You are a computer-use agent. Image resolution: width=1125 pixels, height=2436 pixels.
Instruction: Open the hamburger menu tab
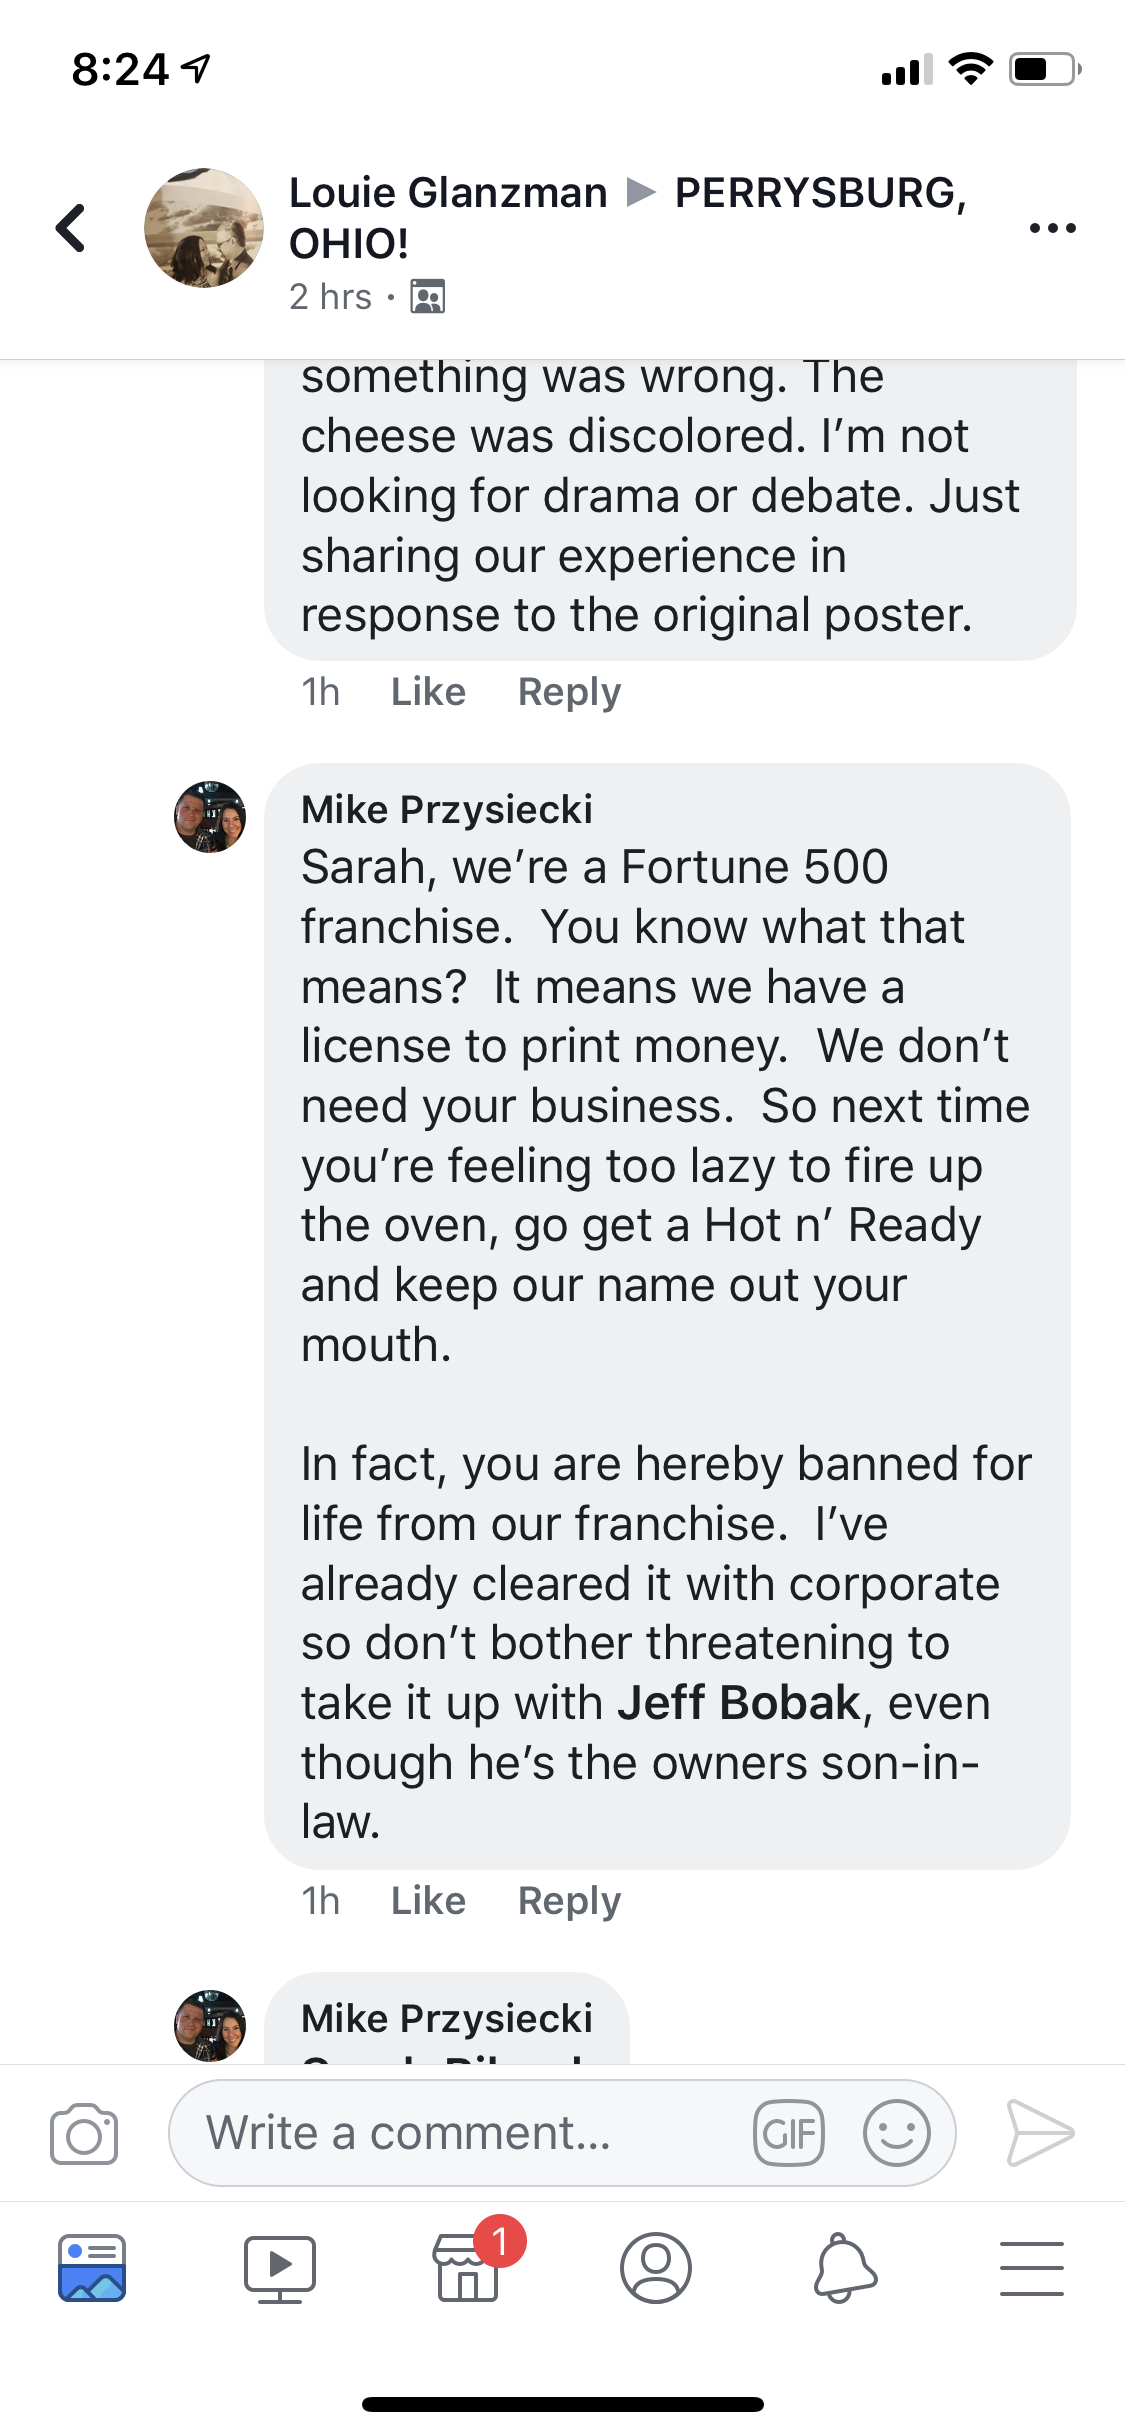[1031, 2268]
